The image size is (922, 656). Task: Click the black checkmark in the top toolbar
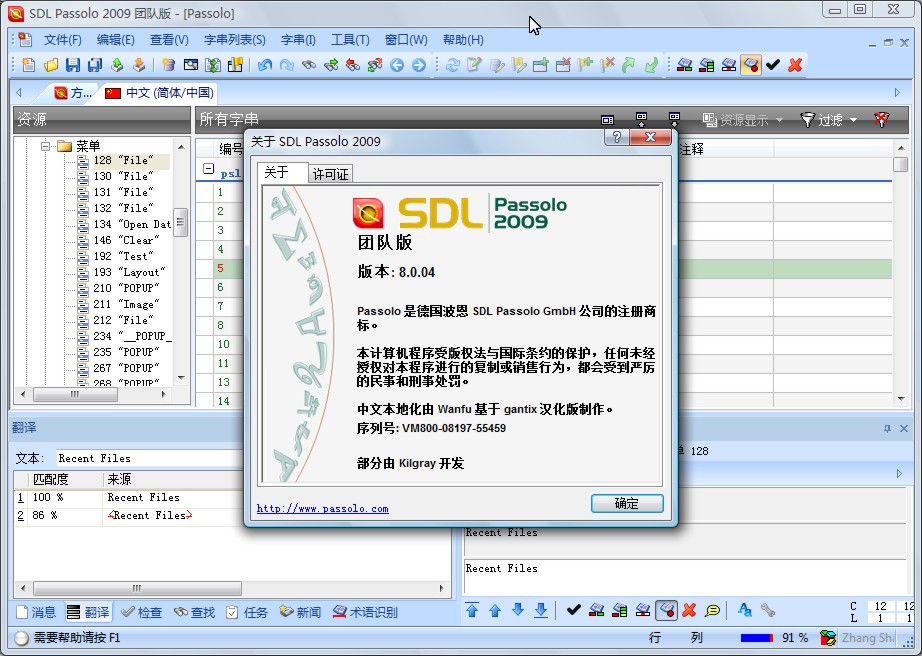coord(773,65)
